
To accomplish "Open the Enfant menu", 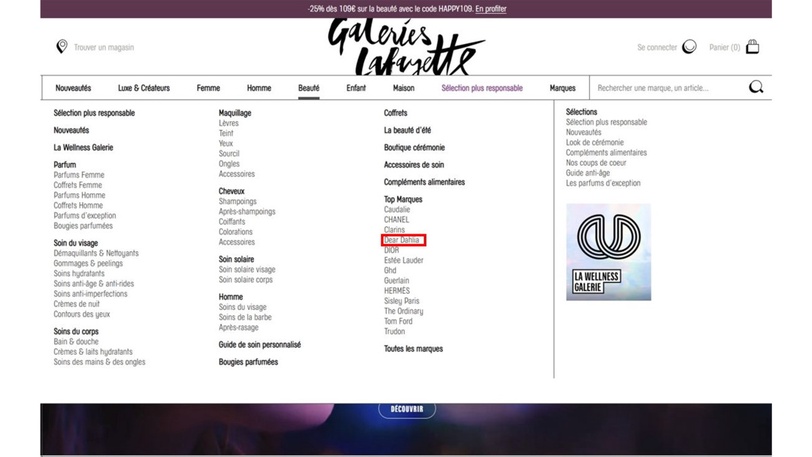I will point(356,88).
